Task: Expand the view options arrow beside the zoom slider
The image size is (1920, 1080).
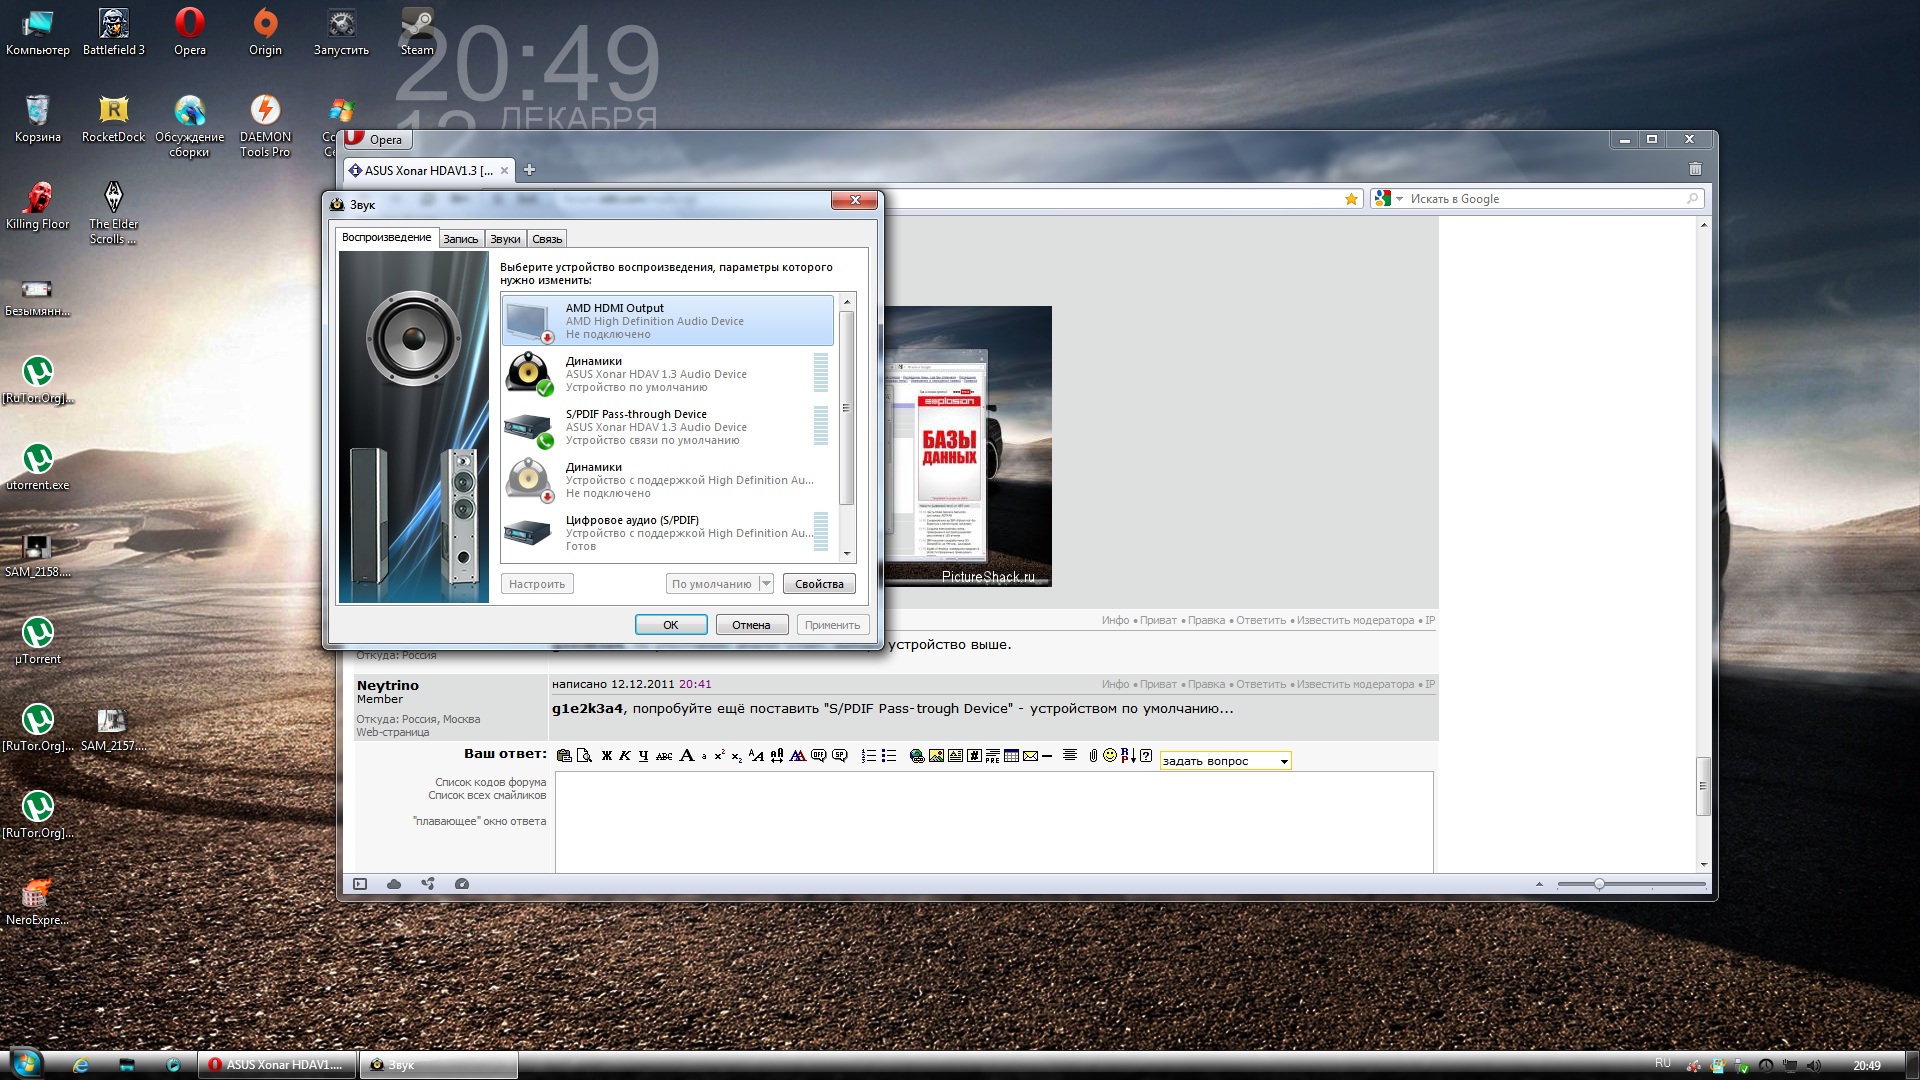Action: tap(1539, 885)
